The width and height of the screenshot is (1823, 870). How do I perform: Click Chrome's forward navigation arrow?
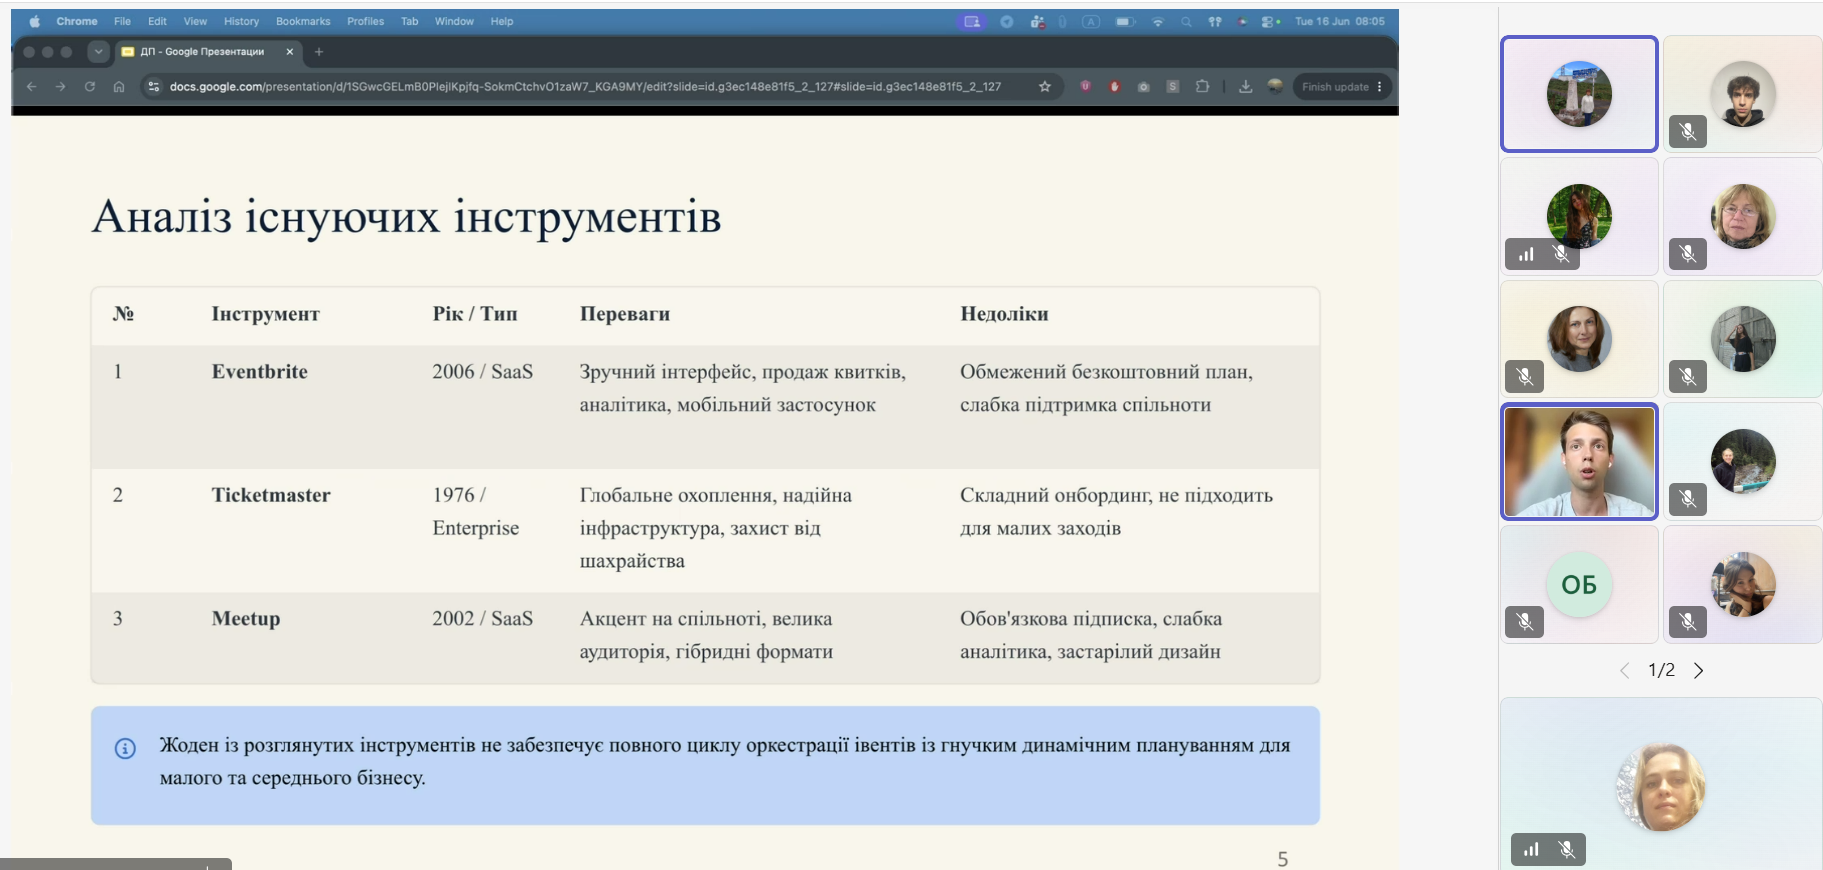tap(61, 87)
